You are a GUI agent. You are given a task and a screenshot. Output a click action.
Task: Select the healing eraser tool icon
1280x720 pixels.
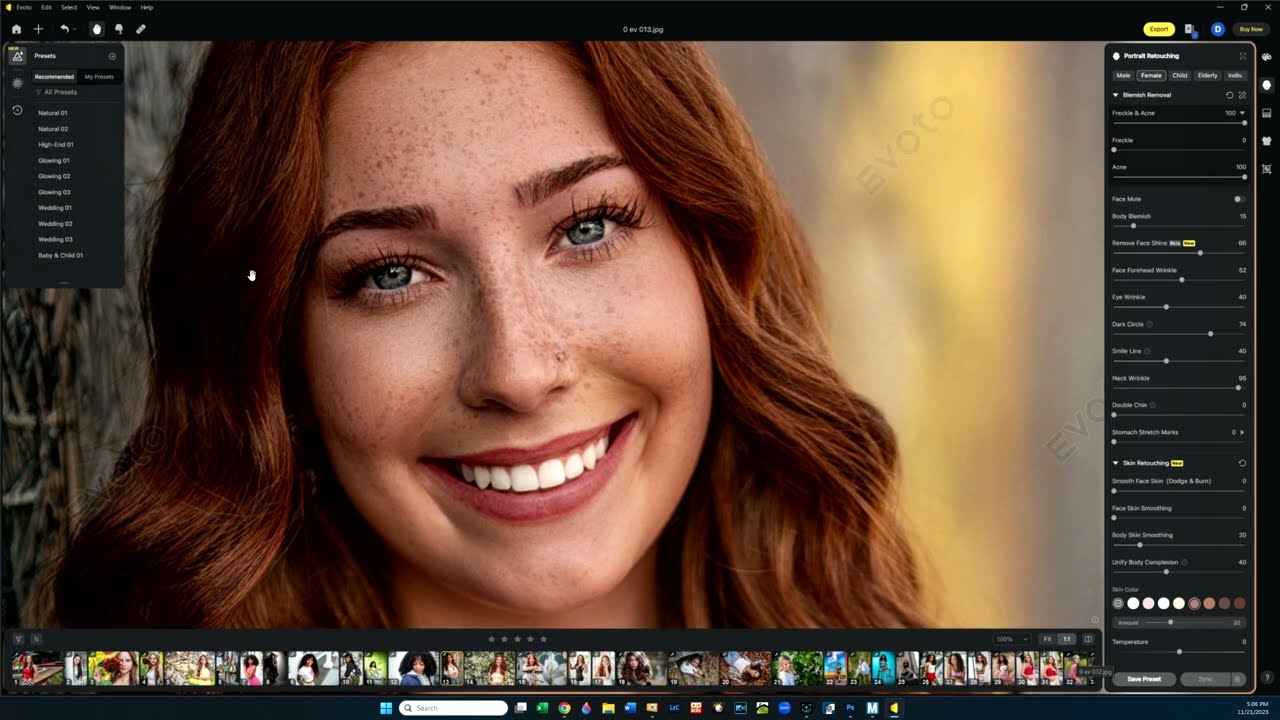tap(141, 29)
